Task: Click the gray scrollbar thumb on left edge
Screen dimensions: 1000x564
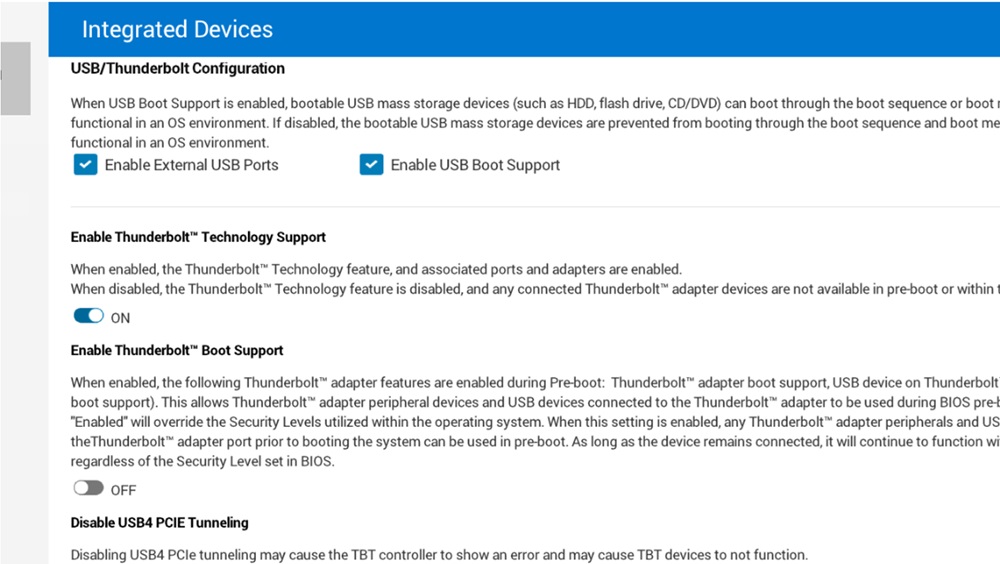Action: pos(15,78)
